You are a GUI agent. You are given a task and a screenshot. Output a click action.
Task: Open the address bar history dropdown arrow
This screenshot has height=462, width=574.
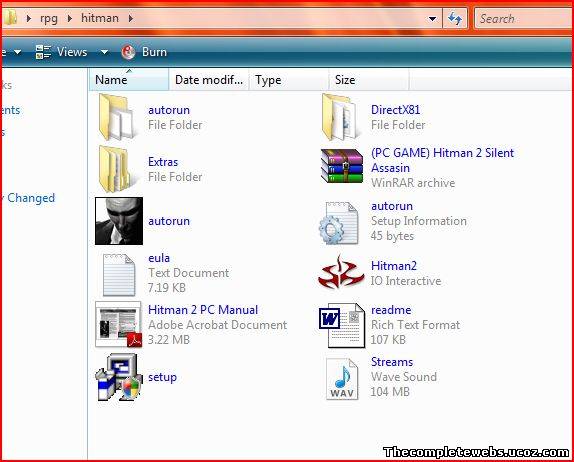tap(432, 18)
